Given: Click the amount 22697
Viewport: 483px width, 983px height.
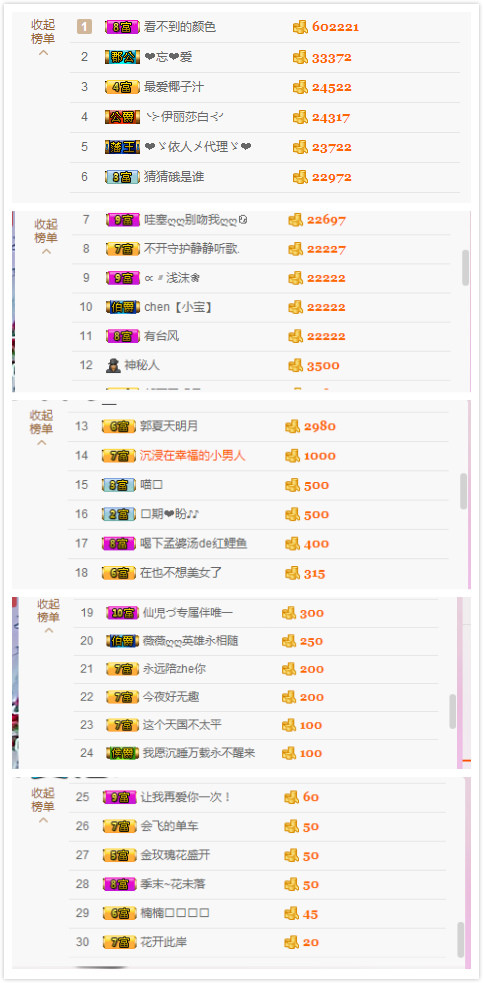Looking at the screenshot, I should (326, 220).
